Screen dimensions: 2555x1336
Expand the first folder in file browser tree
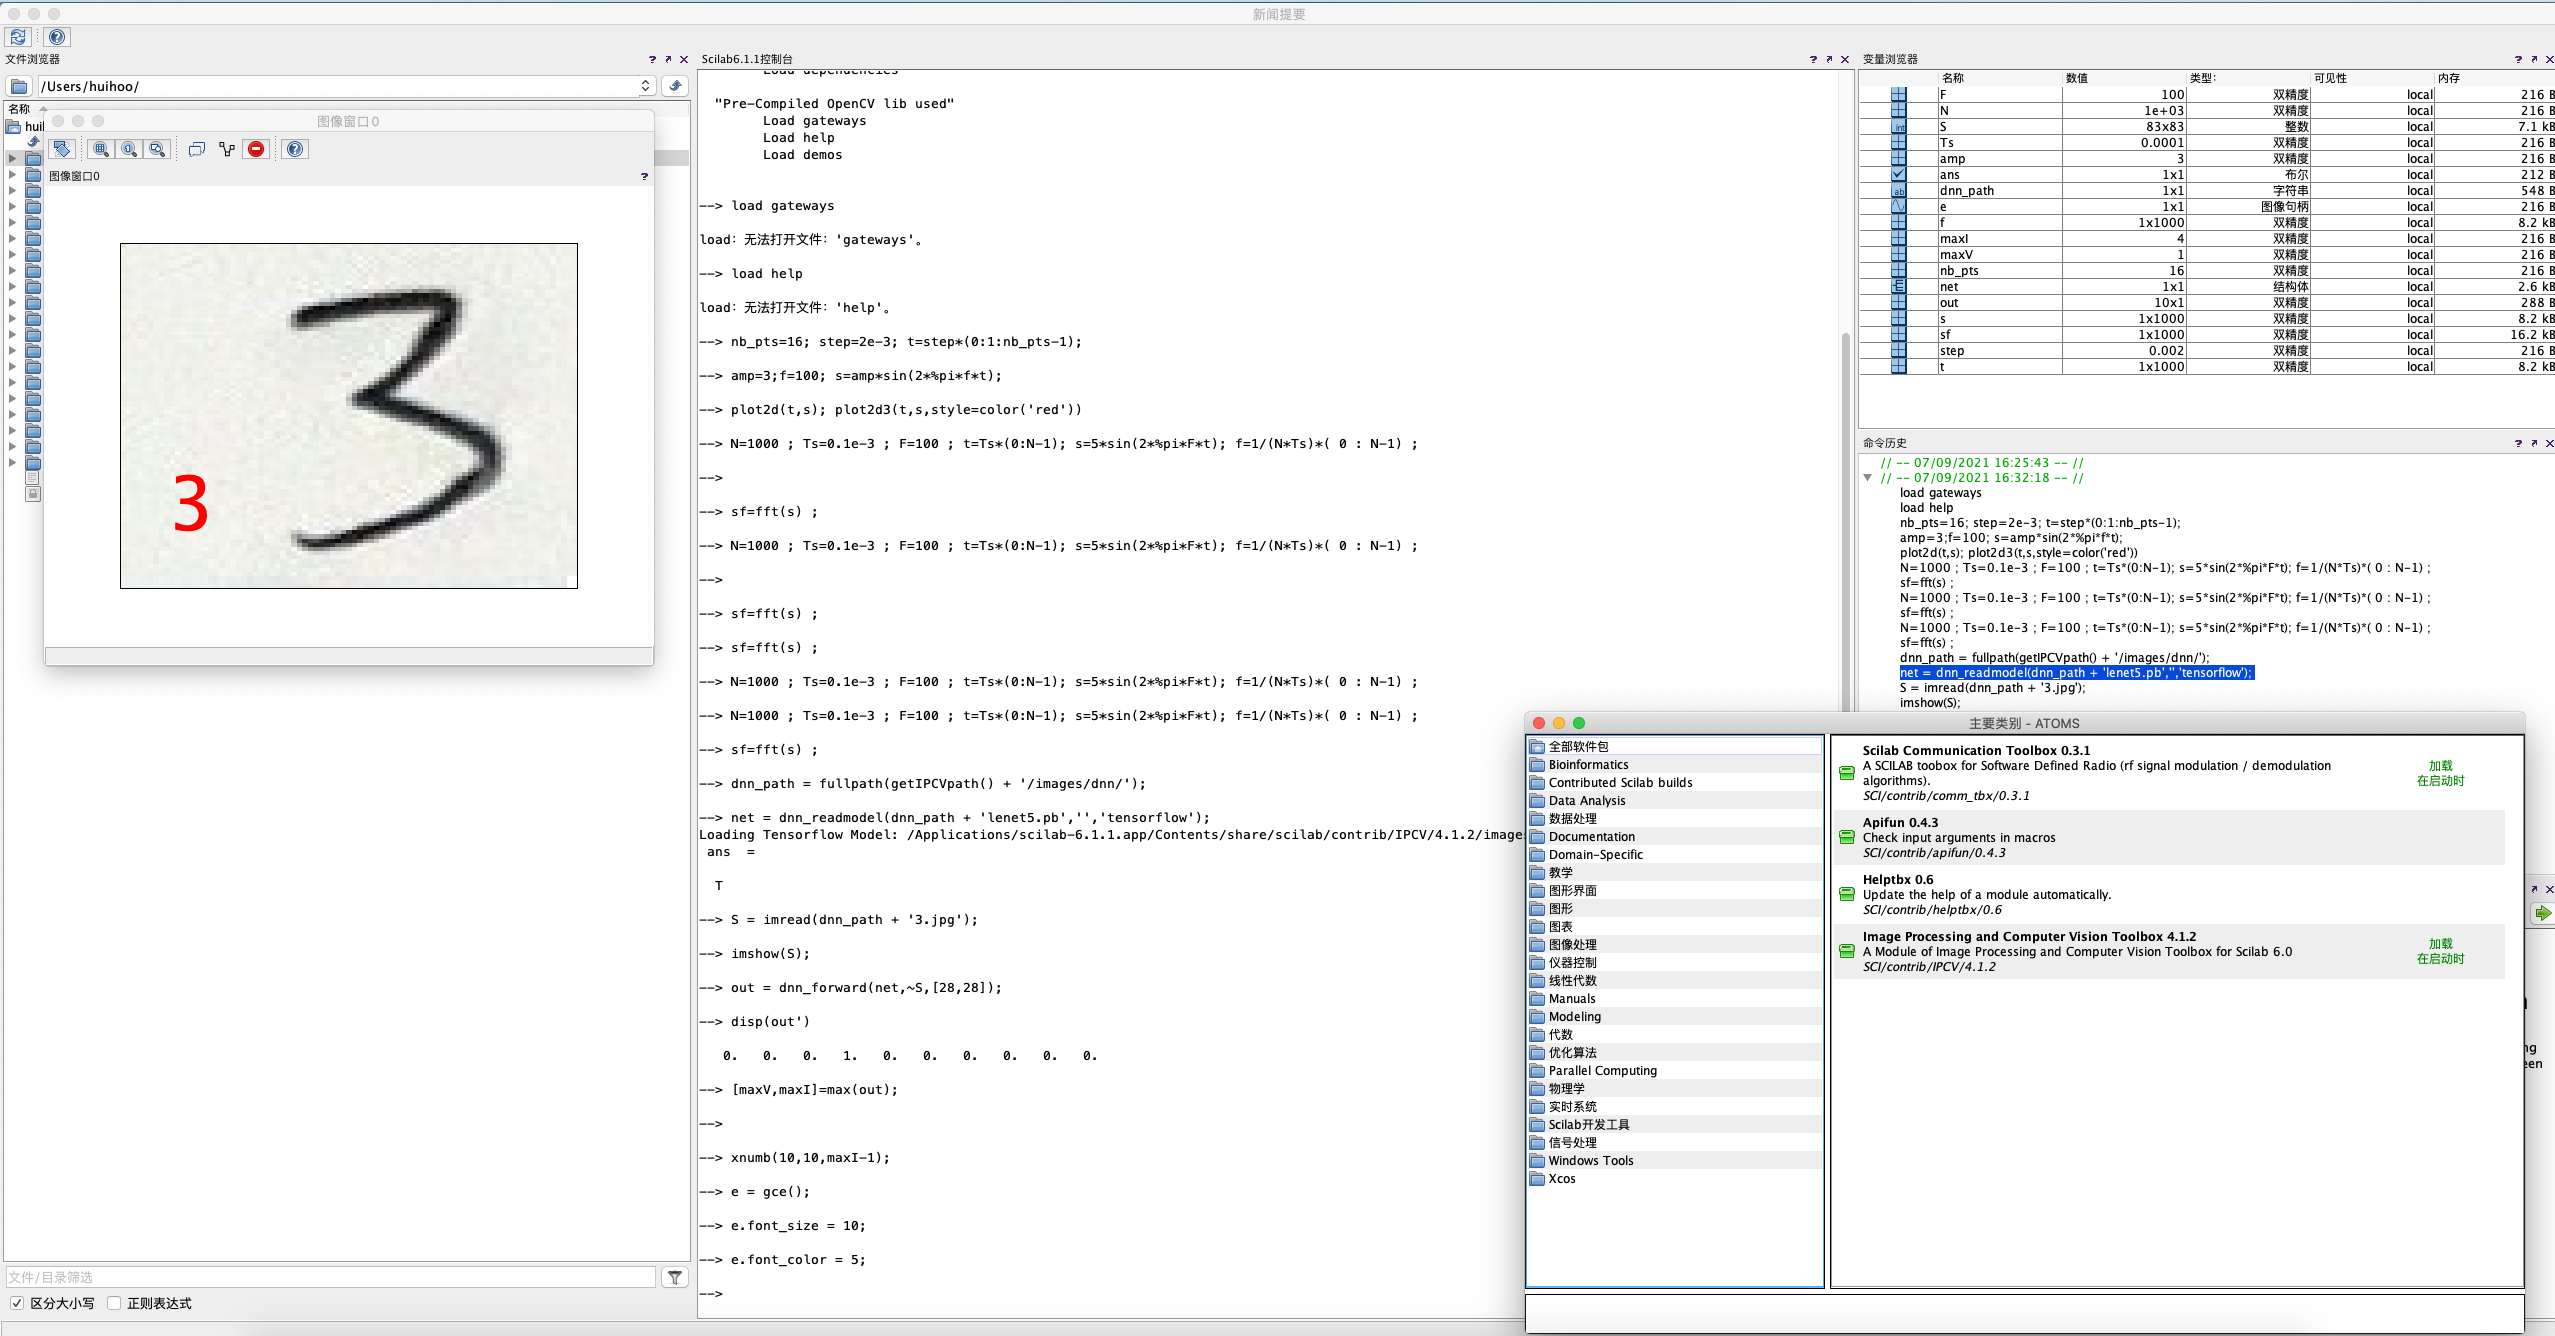click(x=12, y=158)
